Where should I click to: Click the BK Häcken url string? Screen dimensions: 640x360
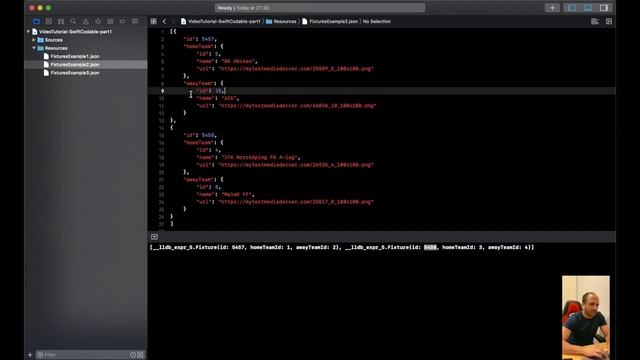pos(296,69)
